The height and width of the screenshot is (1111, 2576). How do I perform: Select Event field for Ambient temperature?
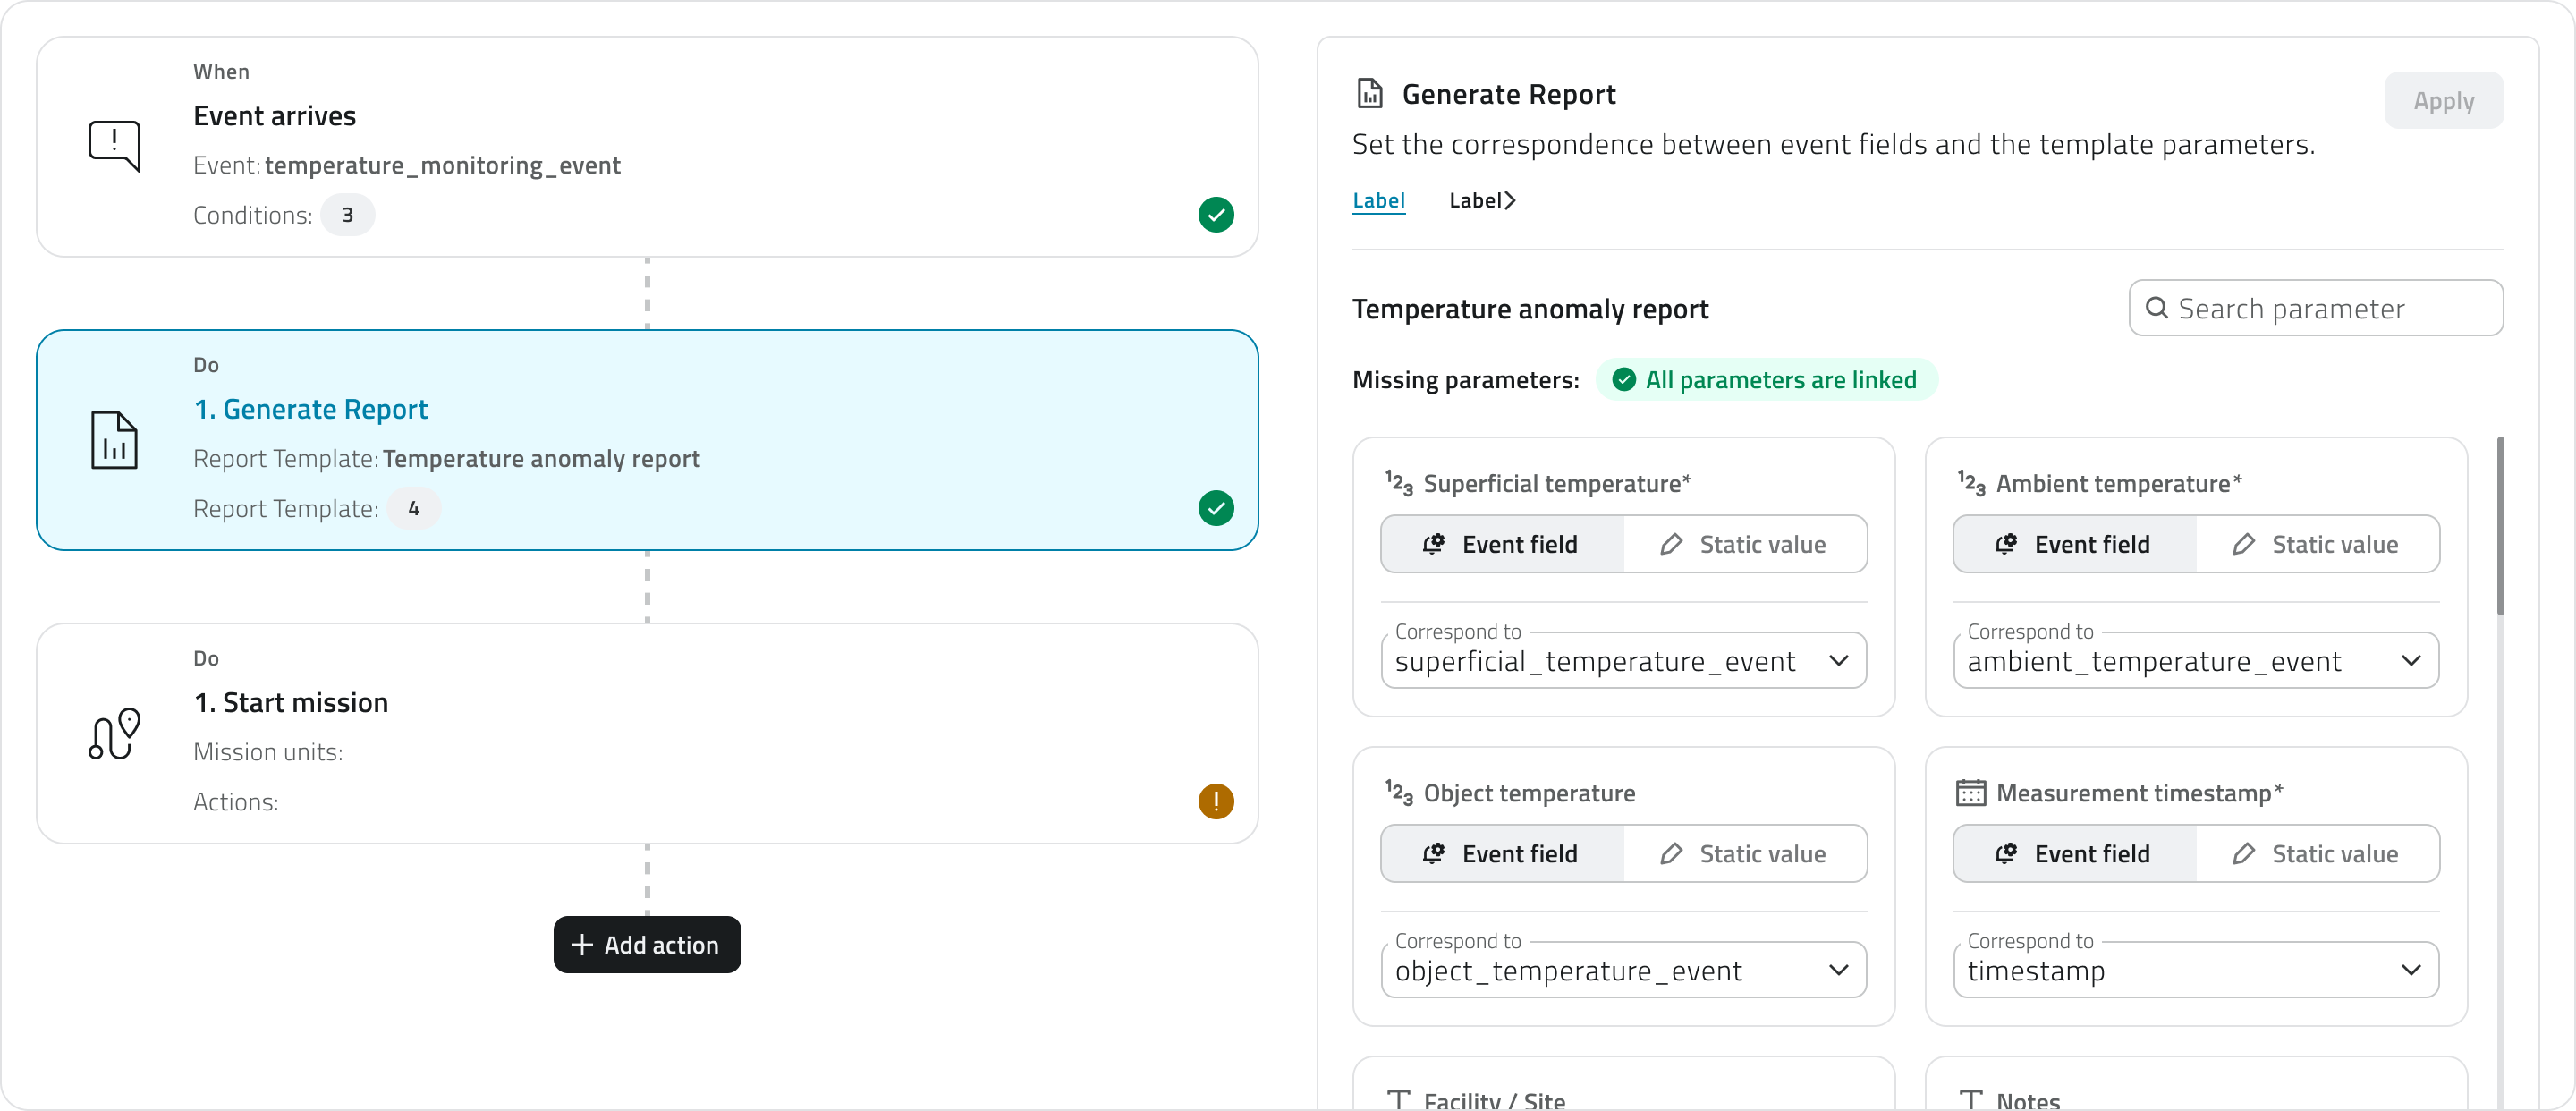[x=2075, y=544]
